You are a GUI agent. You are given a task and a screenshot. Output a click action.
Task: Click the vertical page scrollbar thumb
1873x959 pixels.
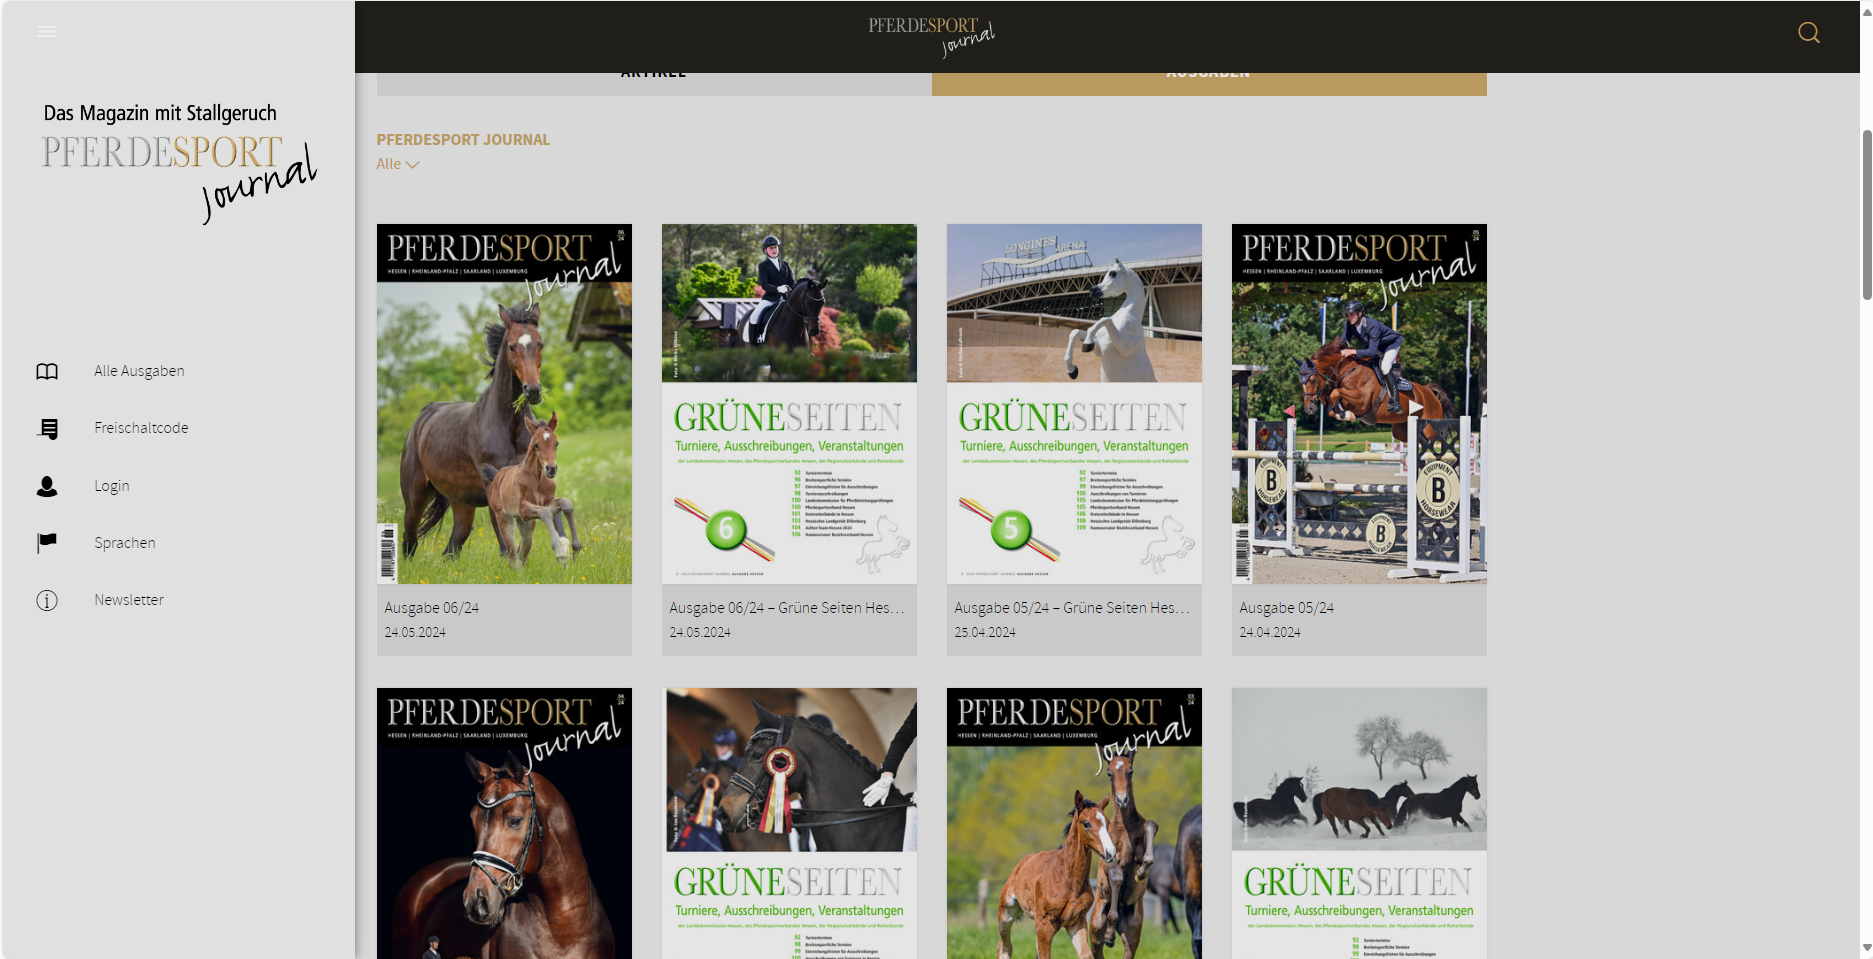tap(1866, 214)
